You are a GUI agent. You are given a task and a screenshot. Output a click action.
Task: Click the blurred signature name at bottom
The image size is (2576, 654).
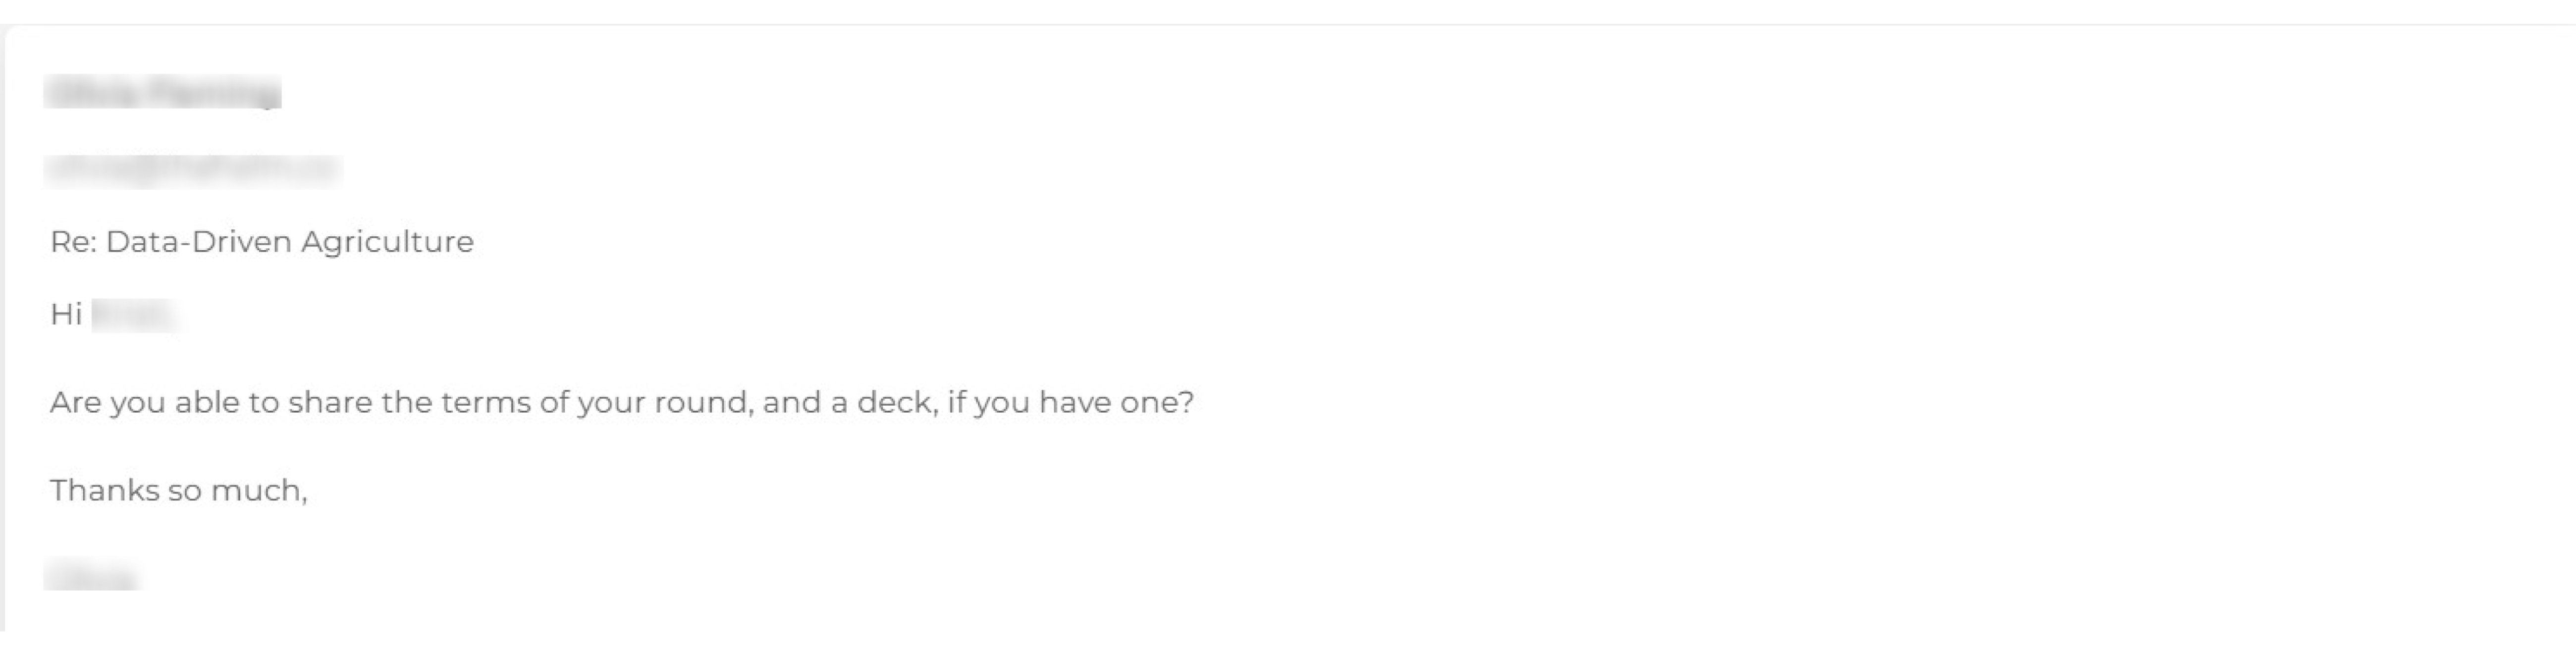(91, 577)
